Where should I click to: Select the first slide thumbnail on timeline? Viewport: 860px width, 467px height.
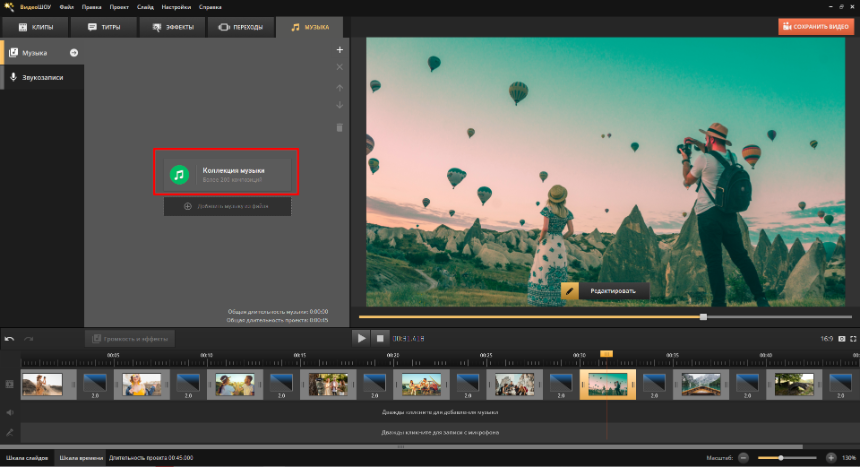pyautogui.click(x=42, y=384)
